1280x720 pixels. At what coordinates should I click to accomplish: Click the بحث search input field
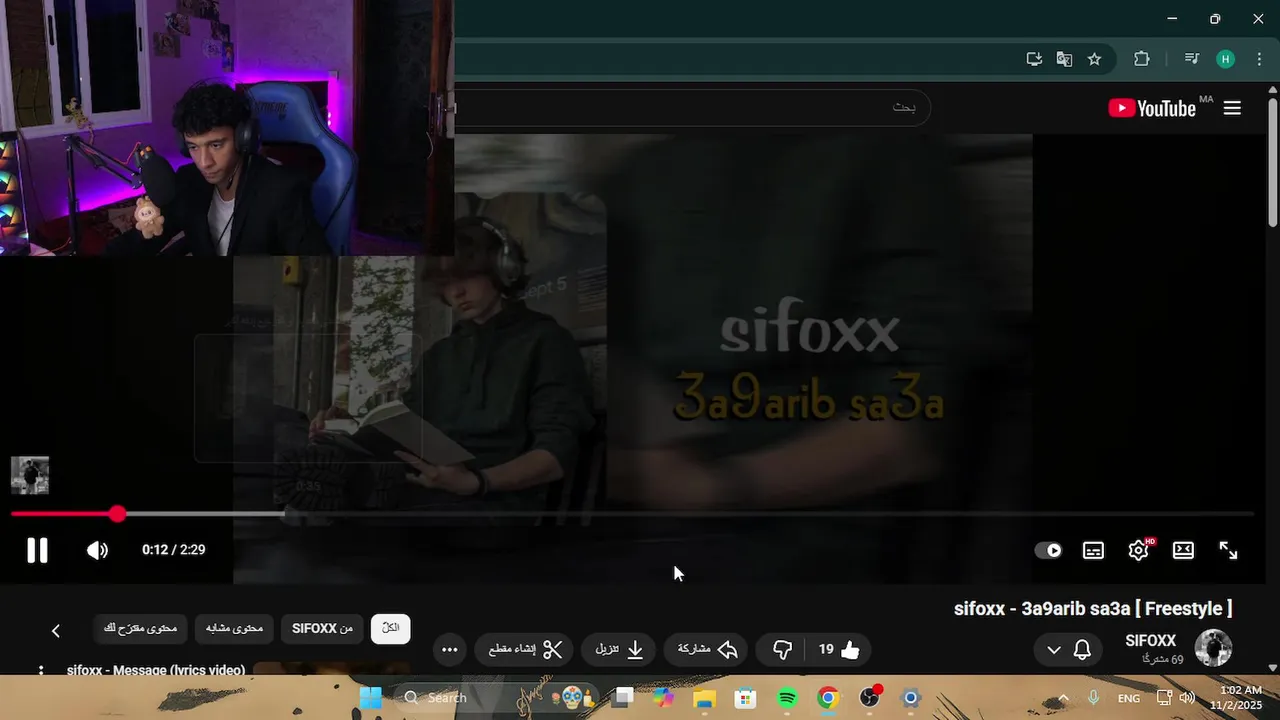click(690, 107)
